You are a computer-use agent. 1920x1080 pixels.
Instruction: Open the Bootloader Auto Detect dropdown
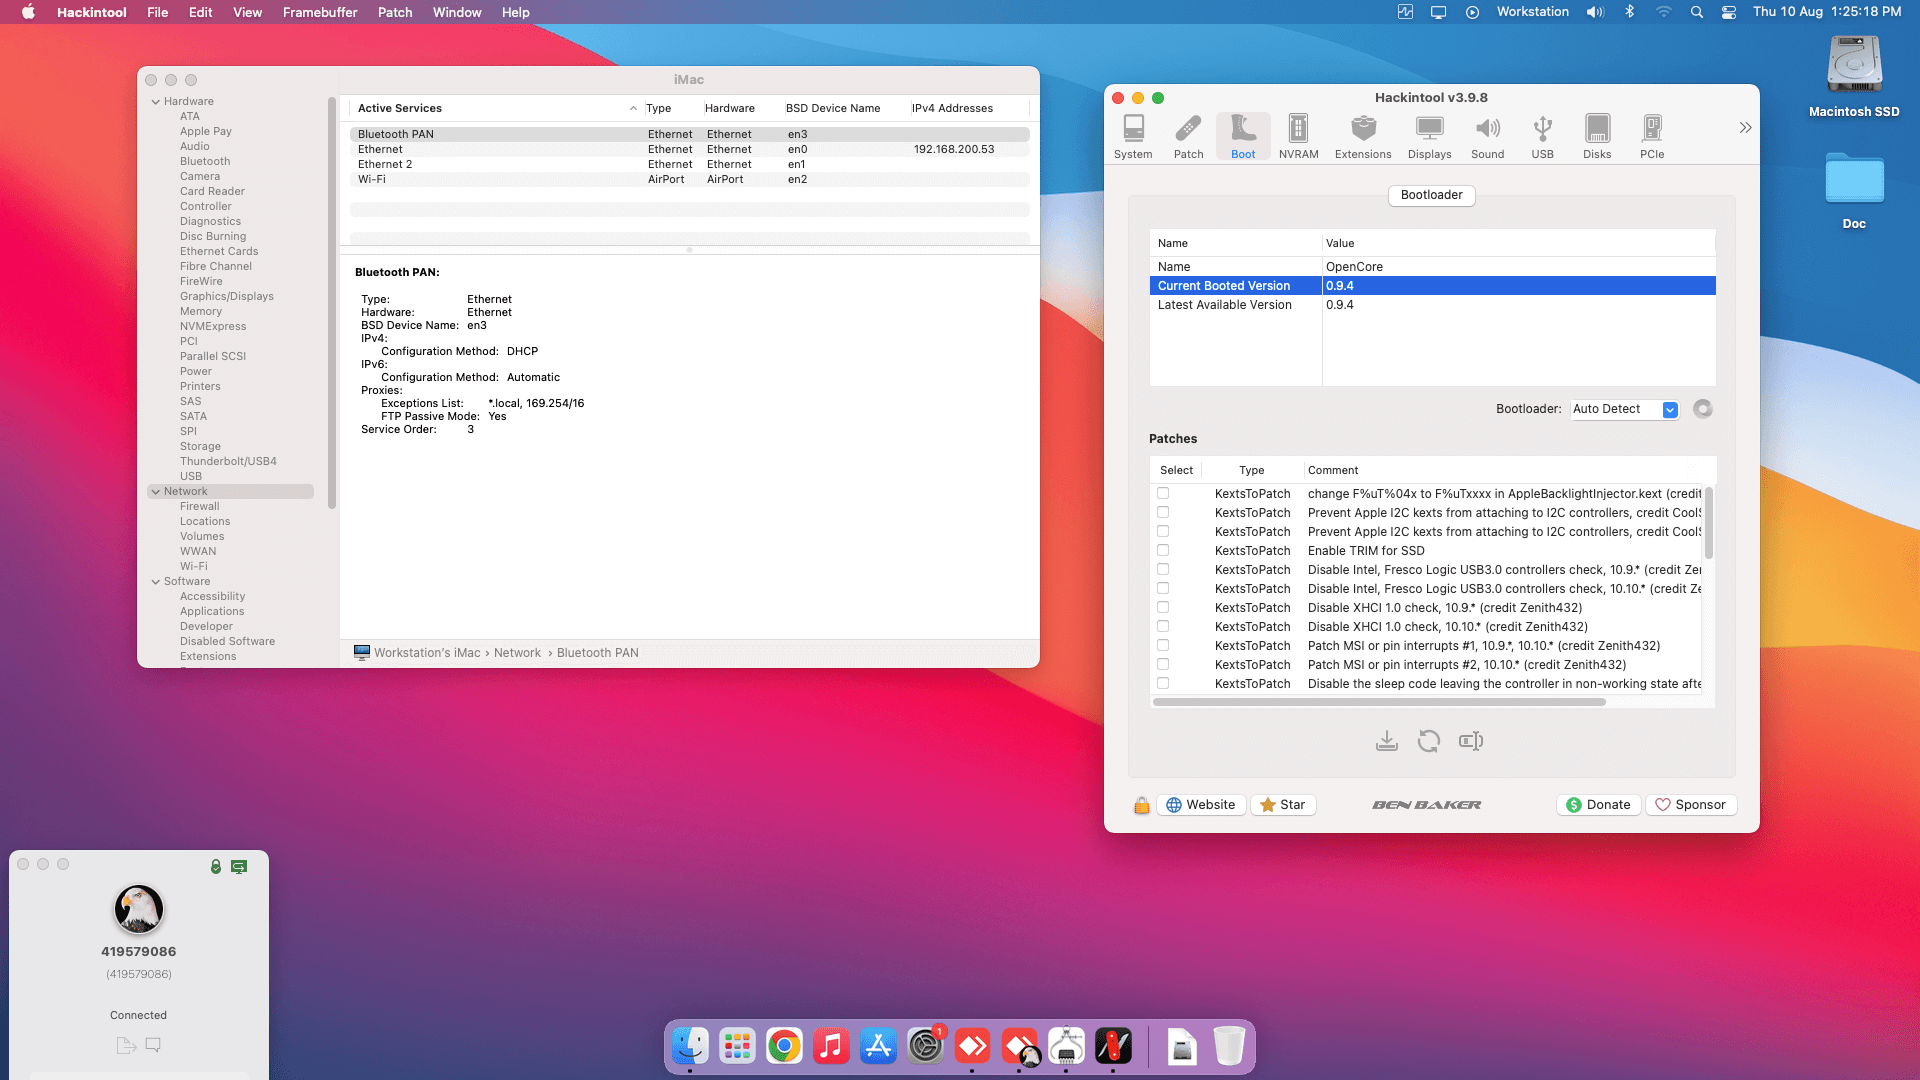pos(1625,409)
